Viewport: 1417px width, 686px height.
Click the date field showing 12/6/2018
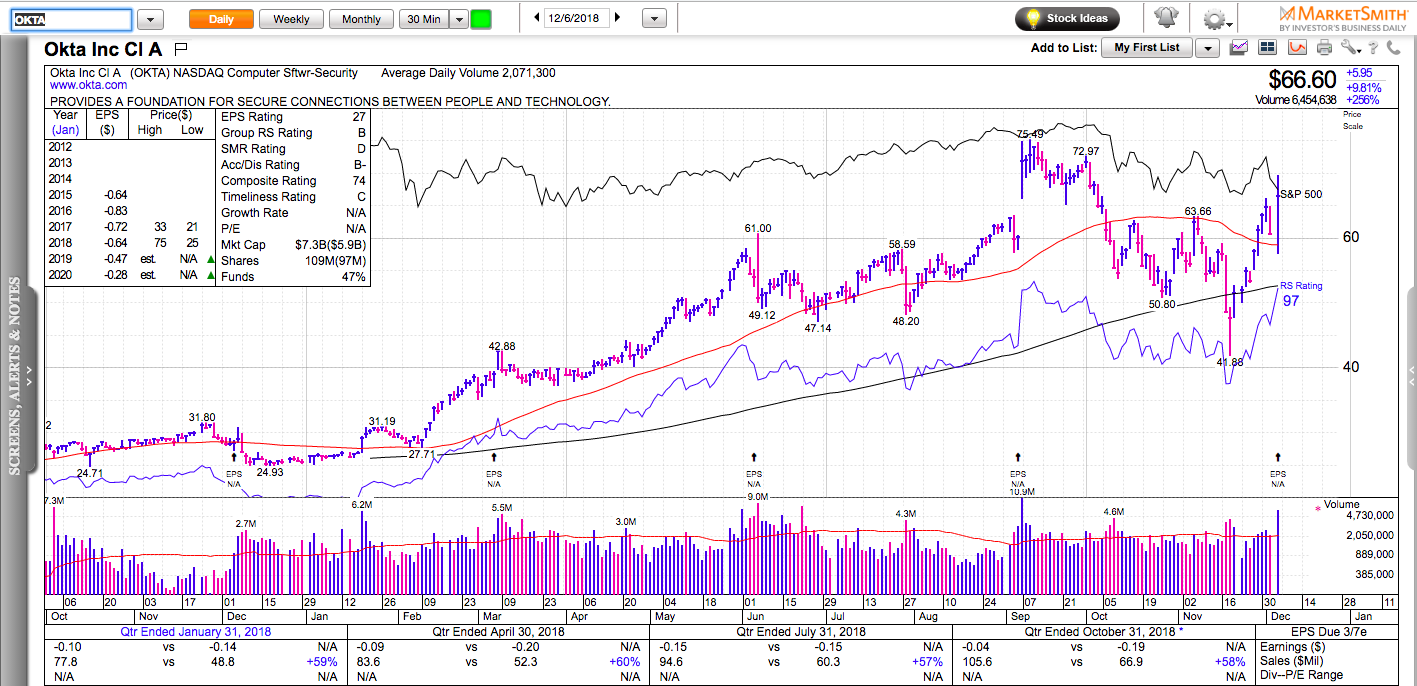(x=577, y=18)
